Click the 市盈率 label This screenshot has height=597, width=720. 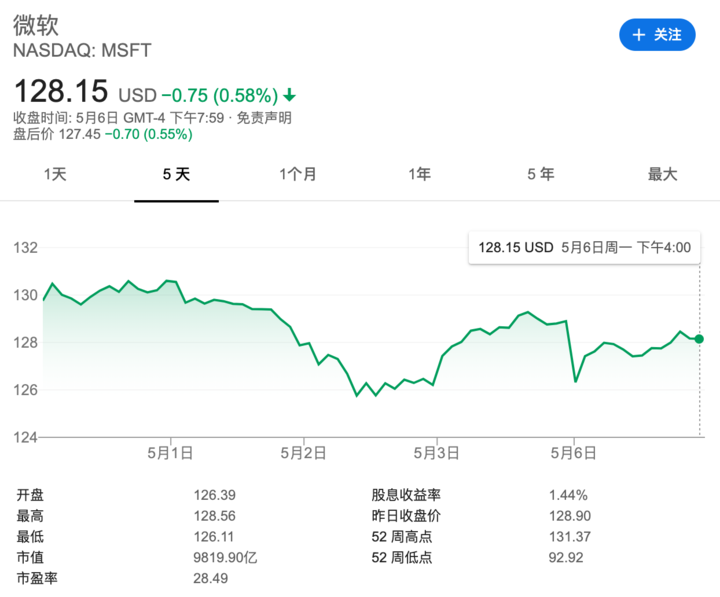tap(37, 578)
